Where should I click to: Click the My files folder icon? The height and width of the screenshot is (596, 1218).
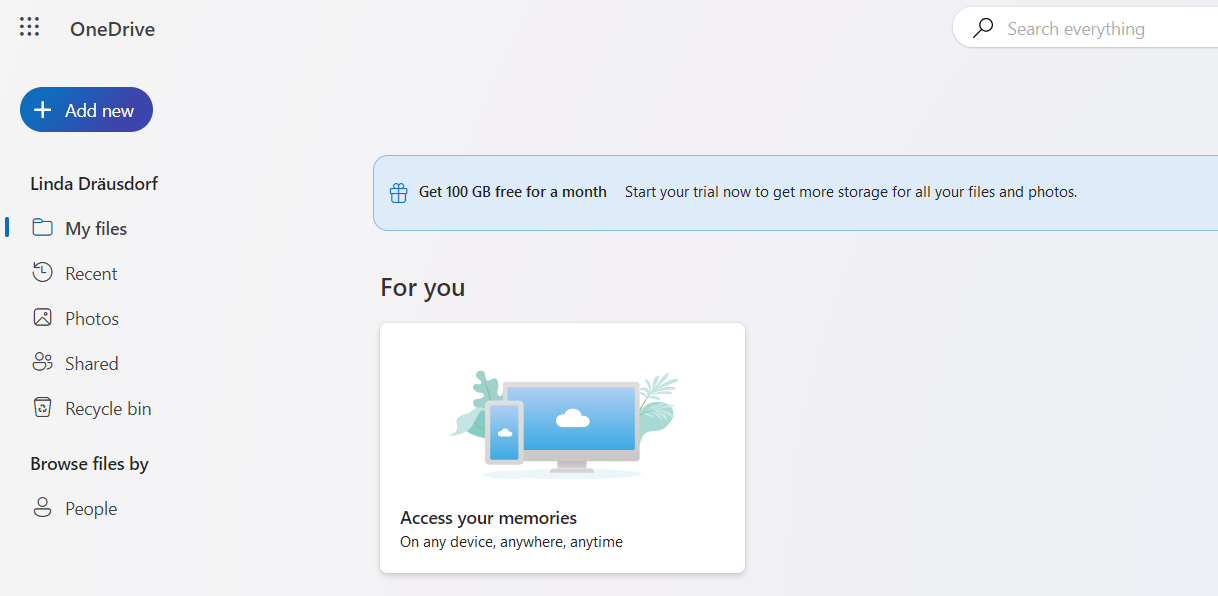[42, 228]
